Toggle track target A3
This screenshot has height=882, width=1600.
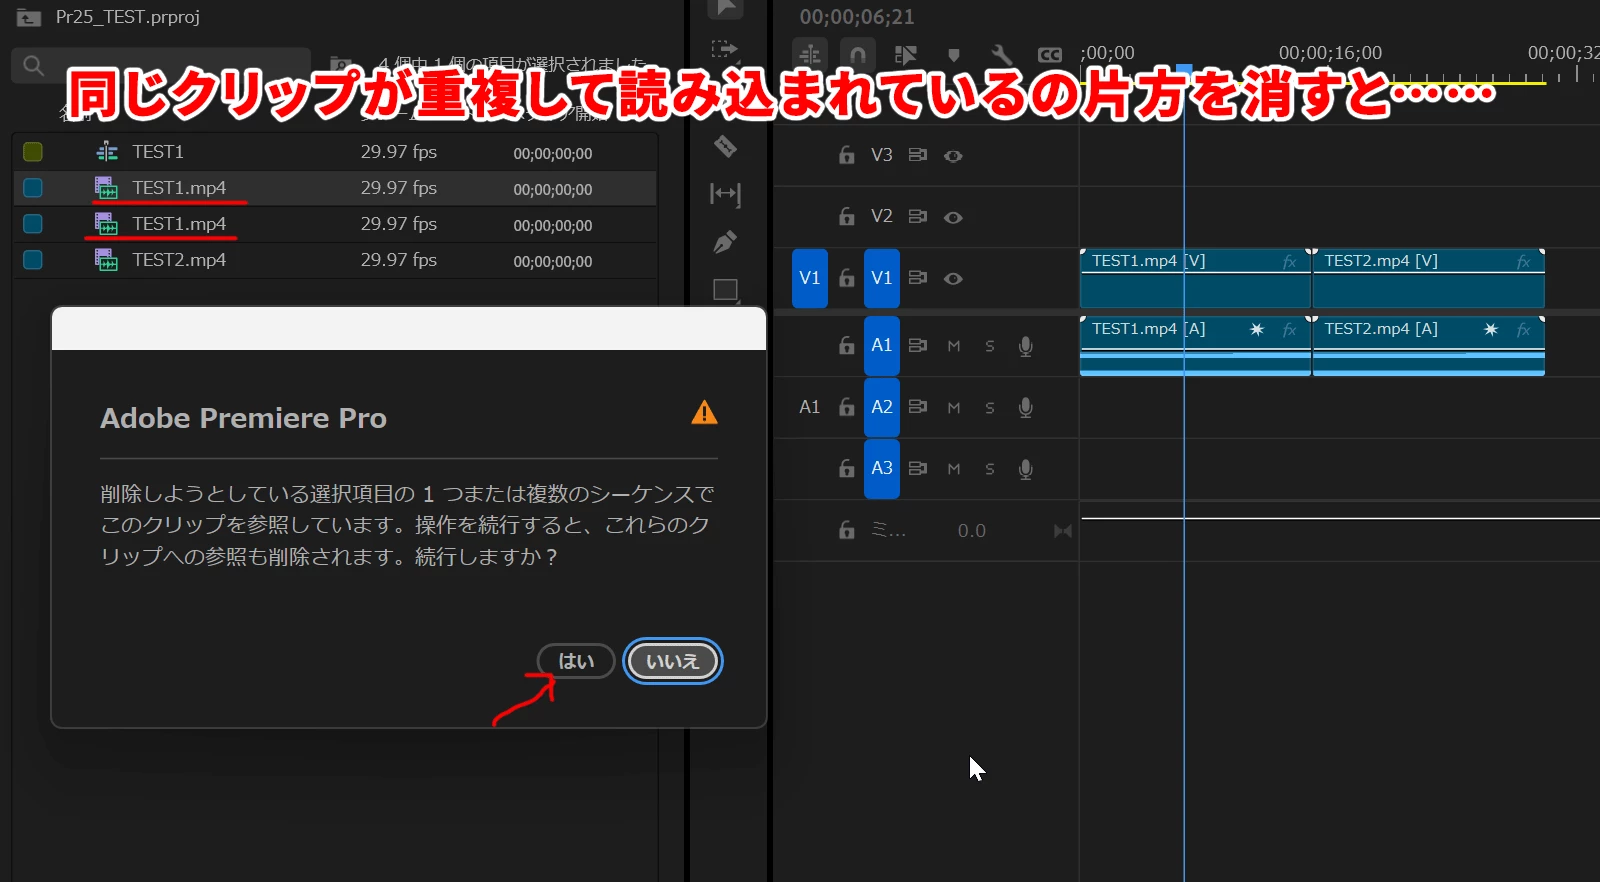[x=882, y=468]
